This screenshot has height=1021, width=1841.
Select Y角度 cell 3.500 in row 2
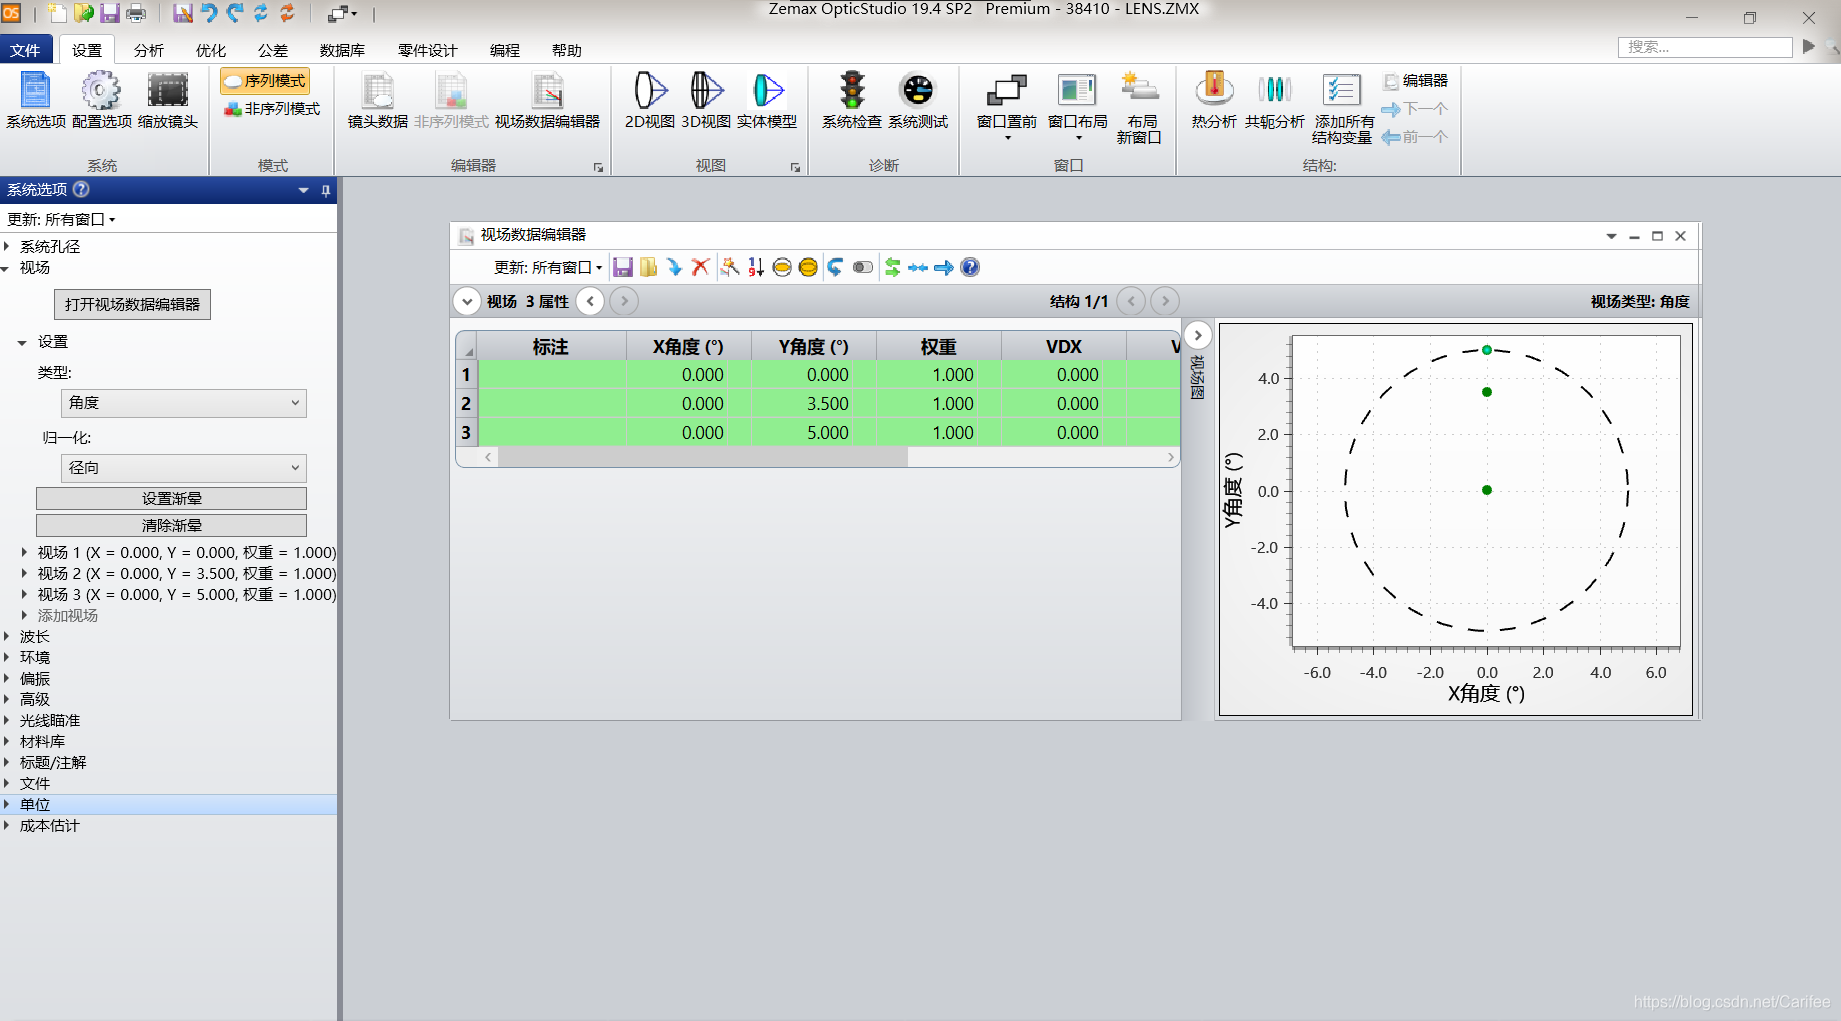(x=814, y=404)
